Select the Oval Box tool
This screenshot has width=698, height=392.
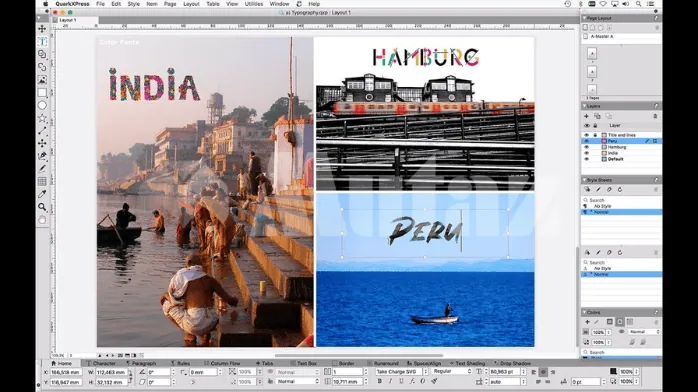point(42,105)
